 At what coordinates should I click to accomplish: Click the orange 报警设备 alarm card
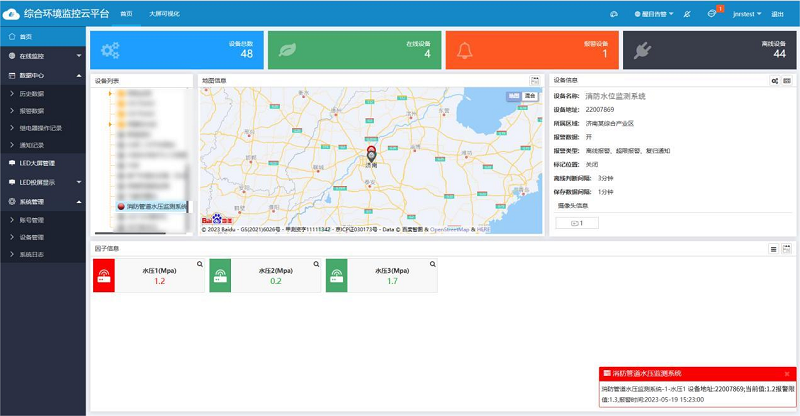531,49
